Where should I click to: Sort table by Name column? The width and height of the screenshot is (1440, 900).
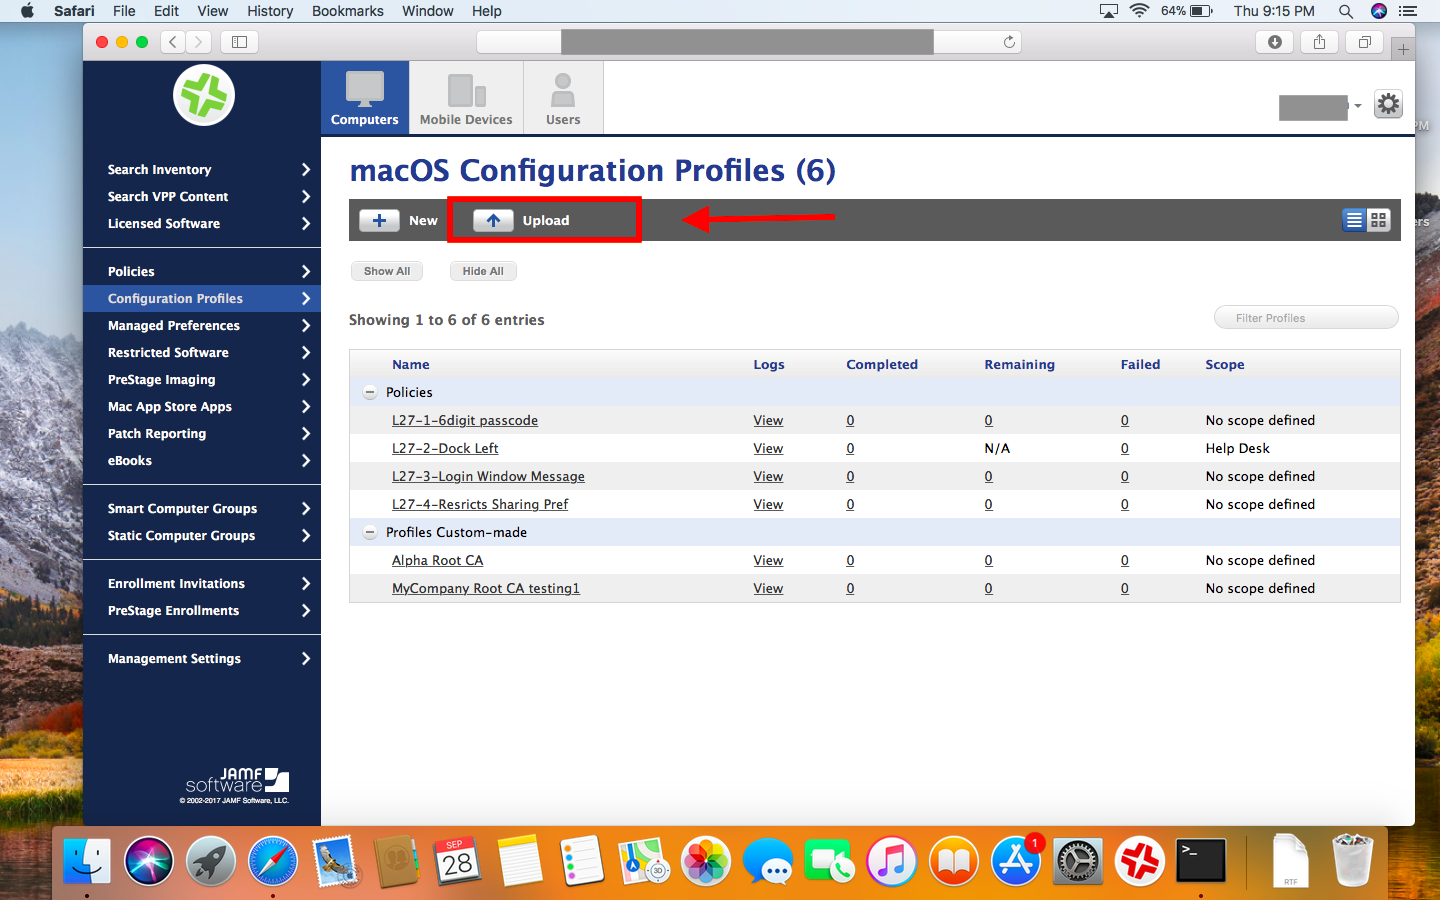coord(411,365)
